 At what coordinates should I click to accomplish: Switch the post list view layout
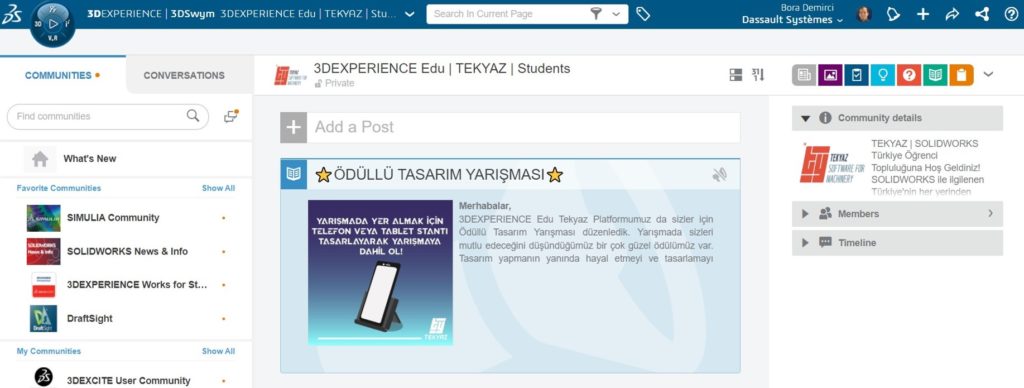click(736, 75)
